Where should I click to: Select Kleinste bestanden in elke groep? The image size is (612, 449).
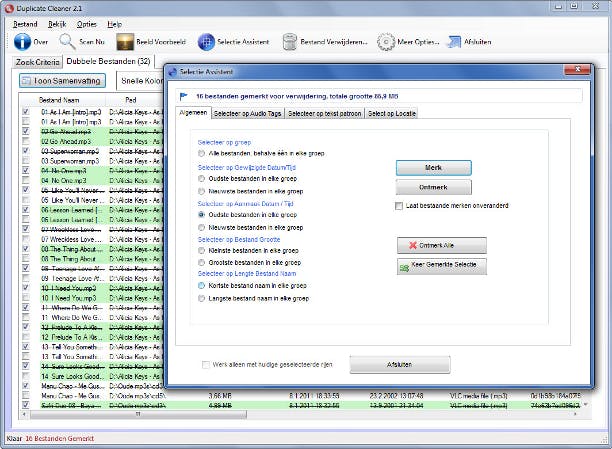[x=201, y=250]
